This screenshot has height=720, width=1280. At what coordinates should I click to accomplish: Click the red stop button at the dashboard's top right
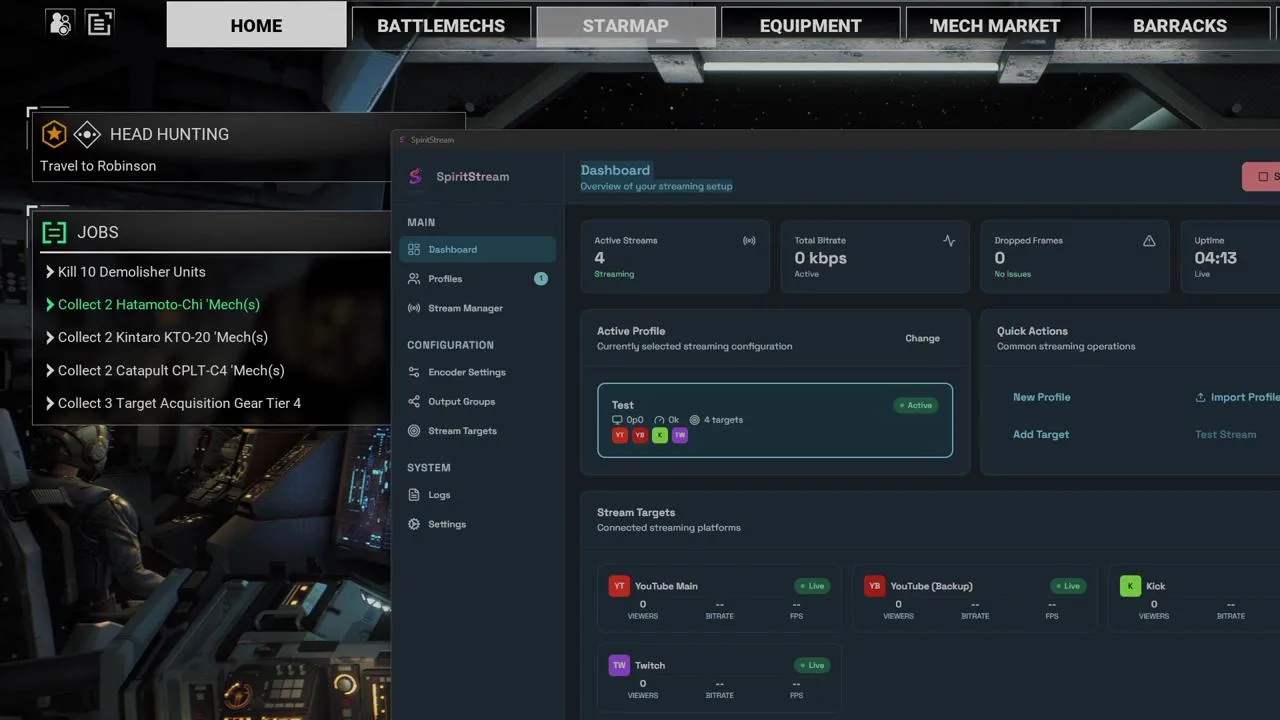[x=1261, y=177]
